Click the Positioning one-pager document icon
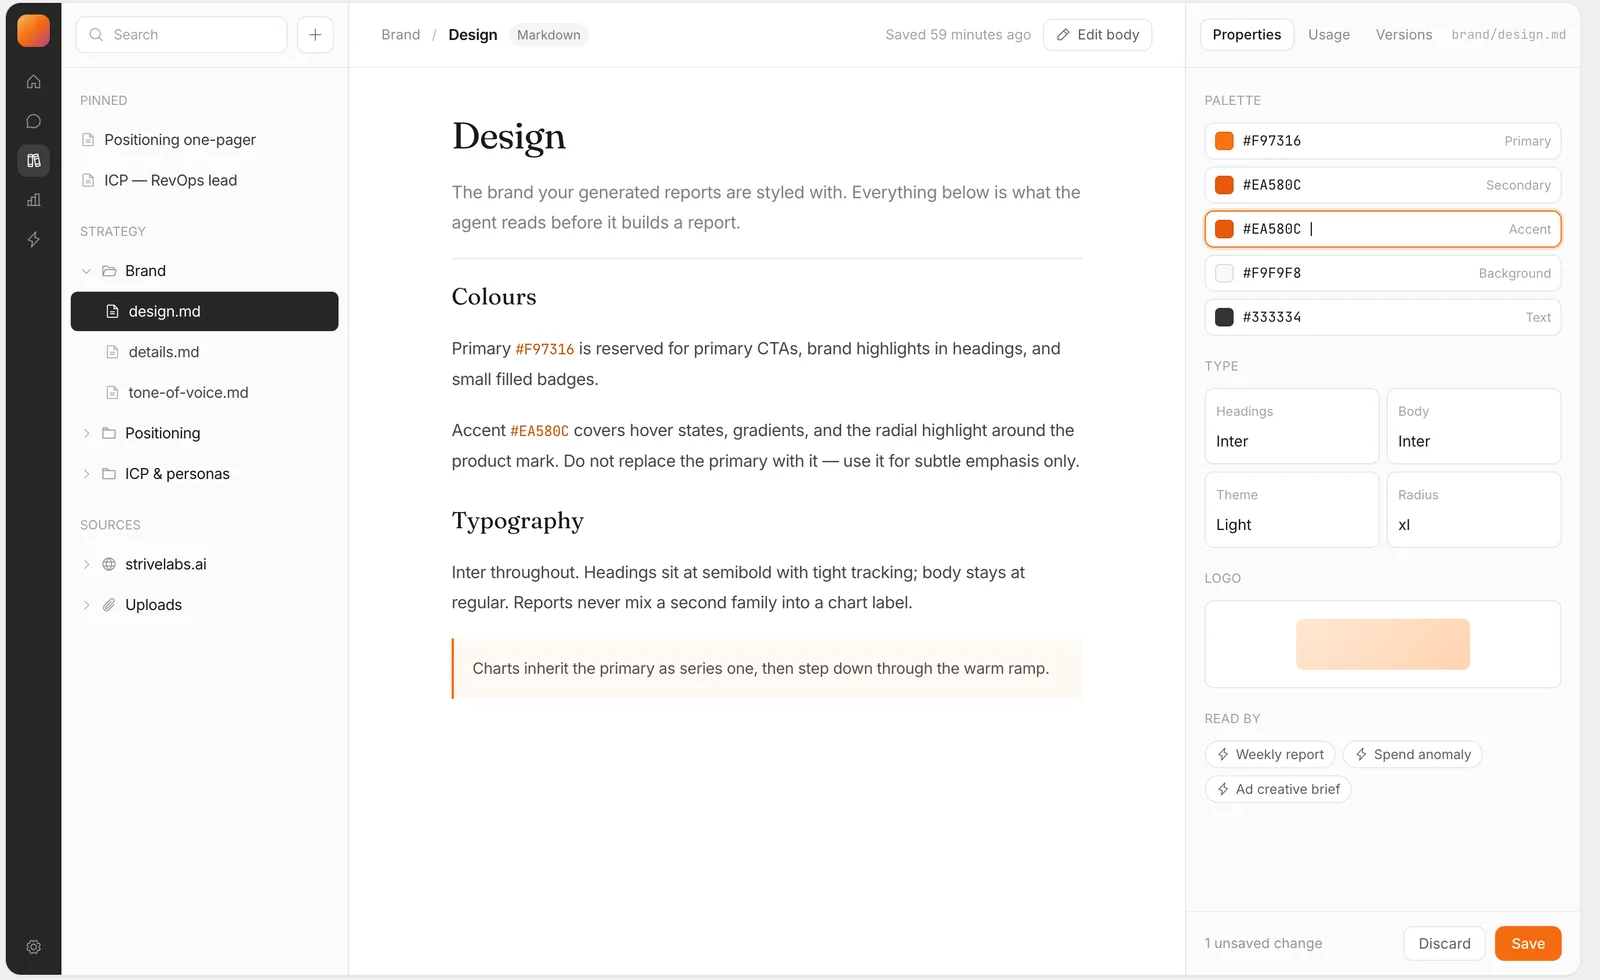 (88, 140)
